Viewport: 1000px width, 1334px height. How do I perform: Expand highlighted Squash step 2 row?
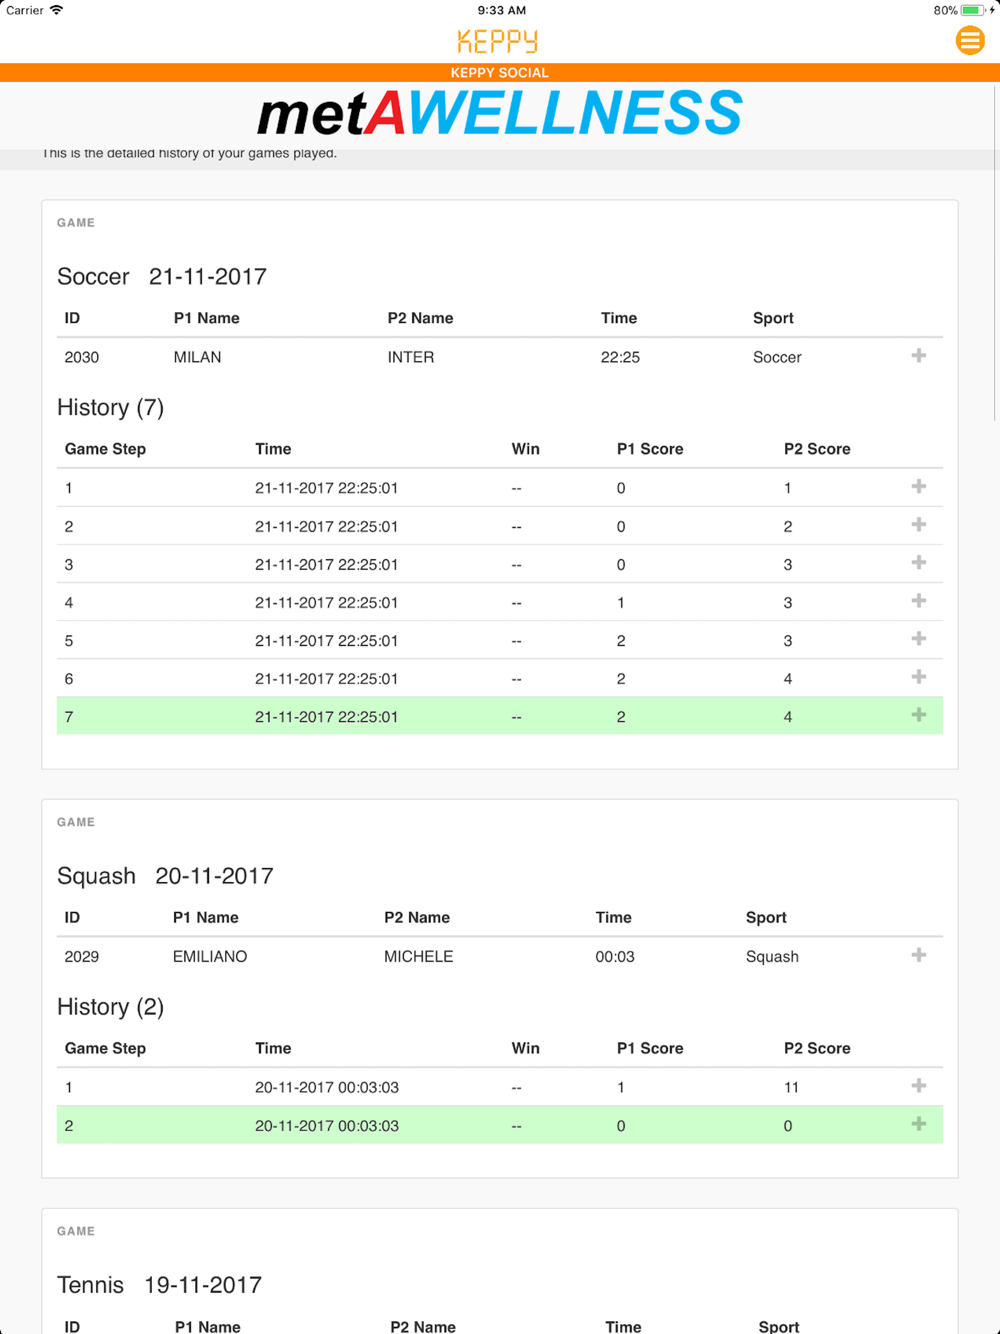(919, 1124)
